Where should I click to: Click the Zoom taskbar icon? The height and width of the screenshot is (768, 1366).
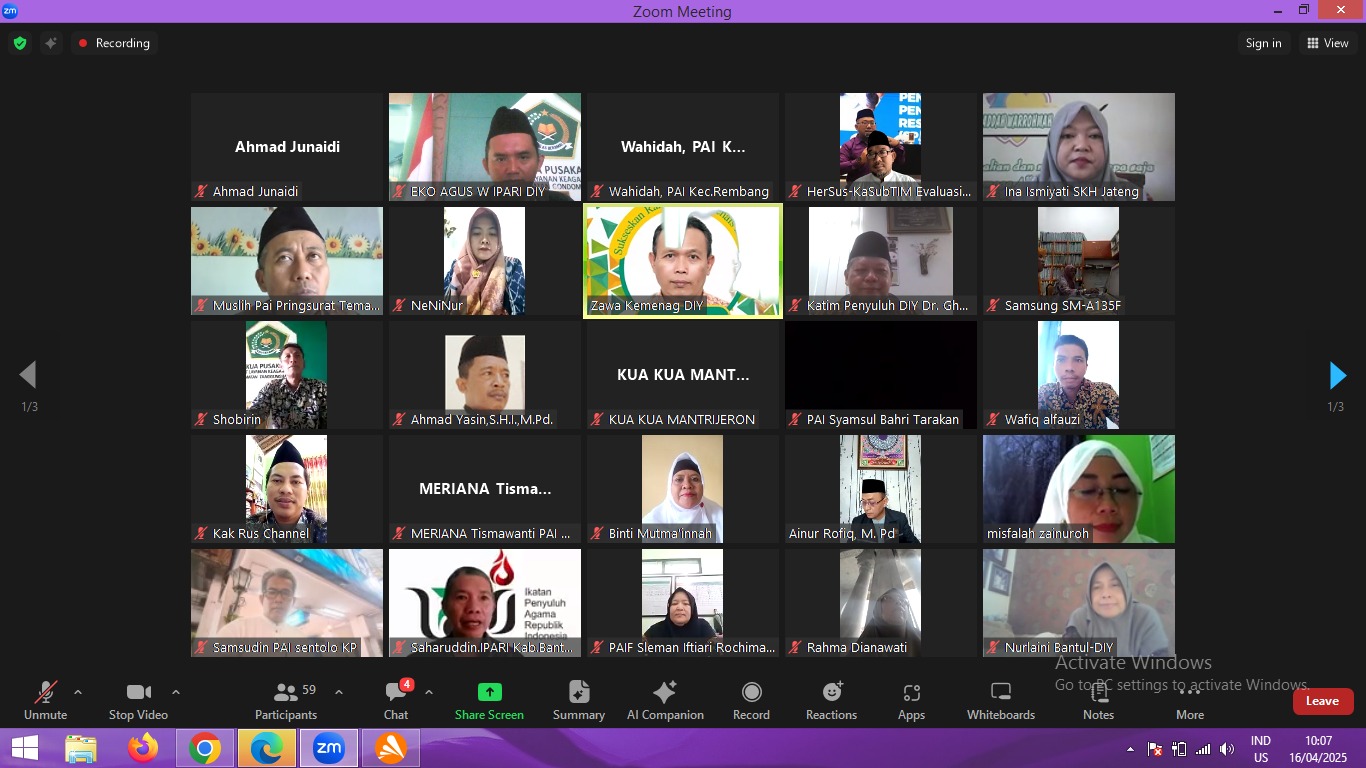coord(329,748)
